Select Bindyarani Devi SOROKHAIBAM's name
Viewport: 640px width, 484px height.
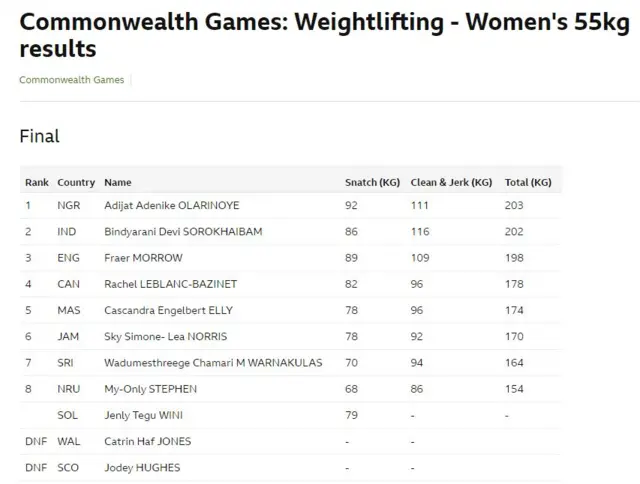[183, 232]
